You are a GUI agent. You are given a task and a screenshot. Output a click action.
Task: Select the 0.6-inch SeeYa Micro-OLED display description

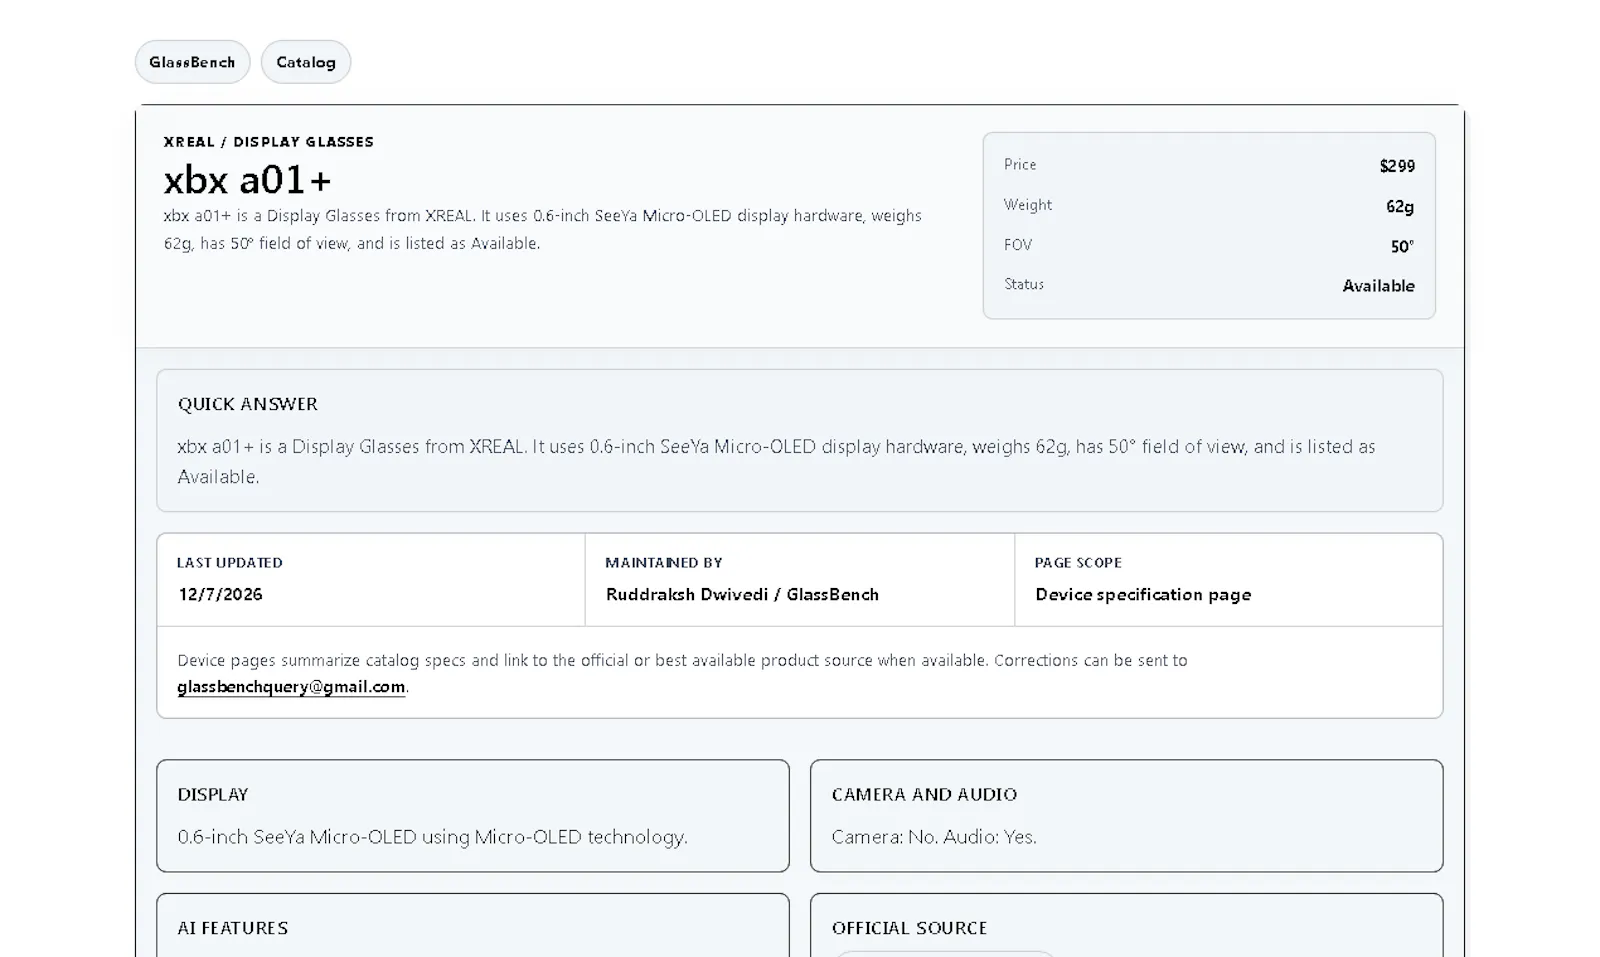click(432, 837)
